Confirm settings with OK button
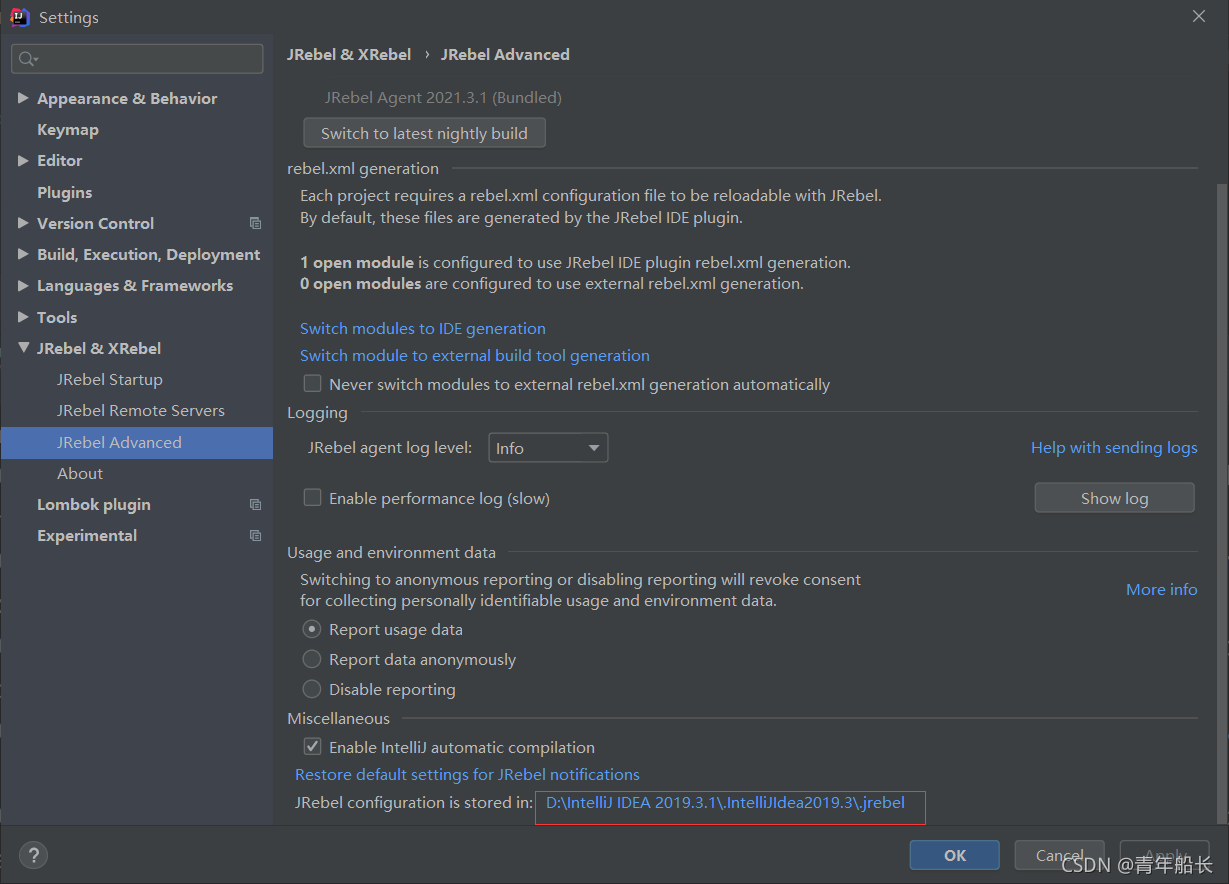 click(x=955, y=855)
